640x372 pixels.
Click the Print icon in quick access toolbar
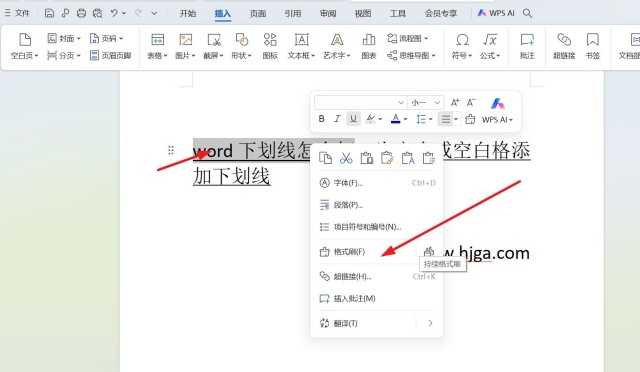[82, 13]
